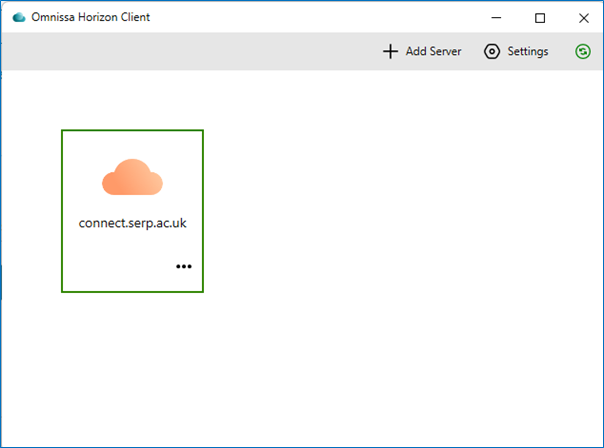Click blank tile space above the cloud icon

click(x=132, y=144)
